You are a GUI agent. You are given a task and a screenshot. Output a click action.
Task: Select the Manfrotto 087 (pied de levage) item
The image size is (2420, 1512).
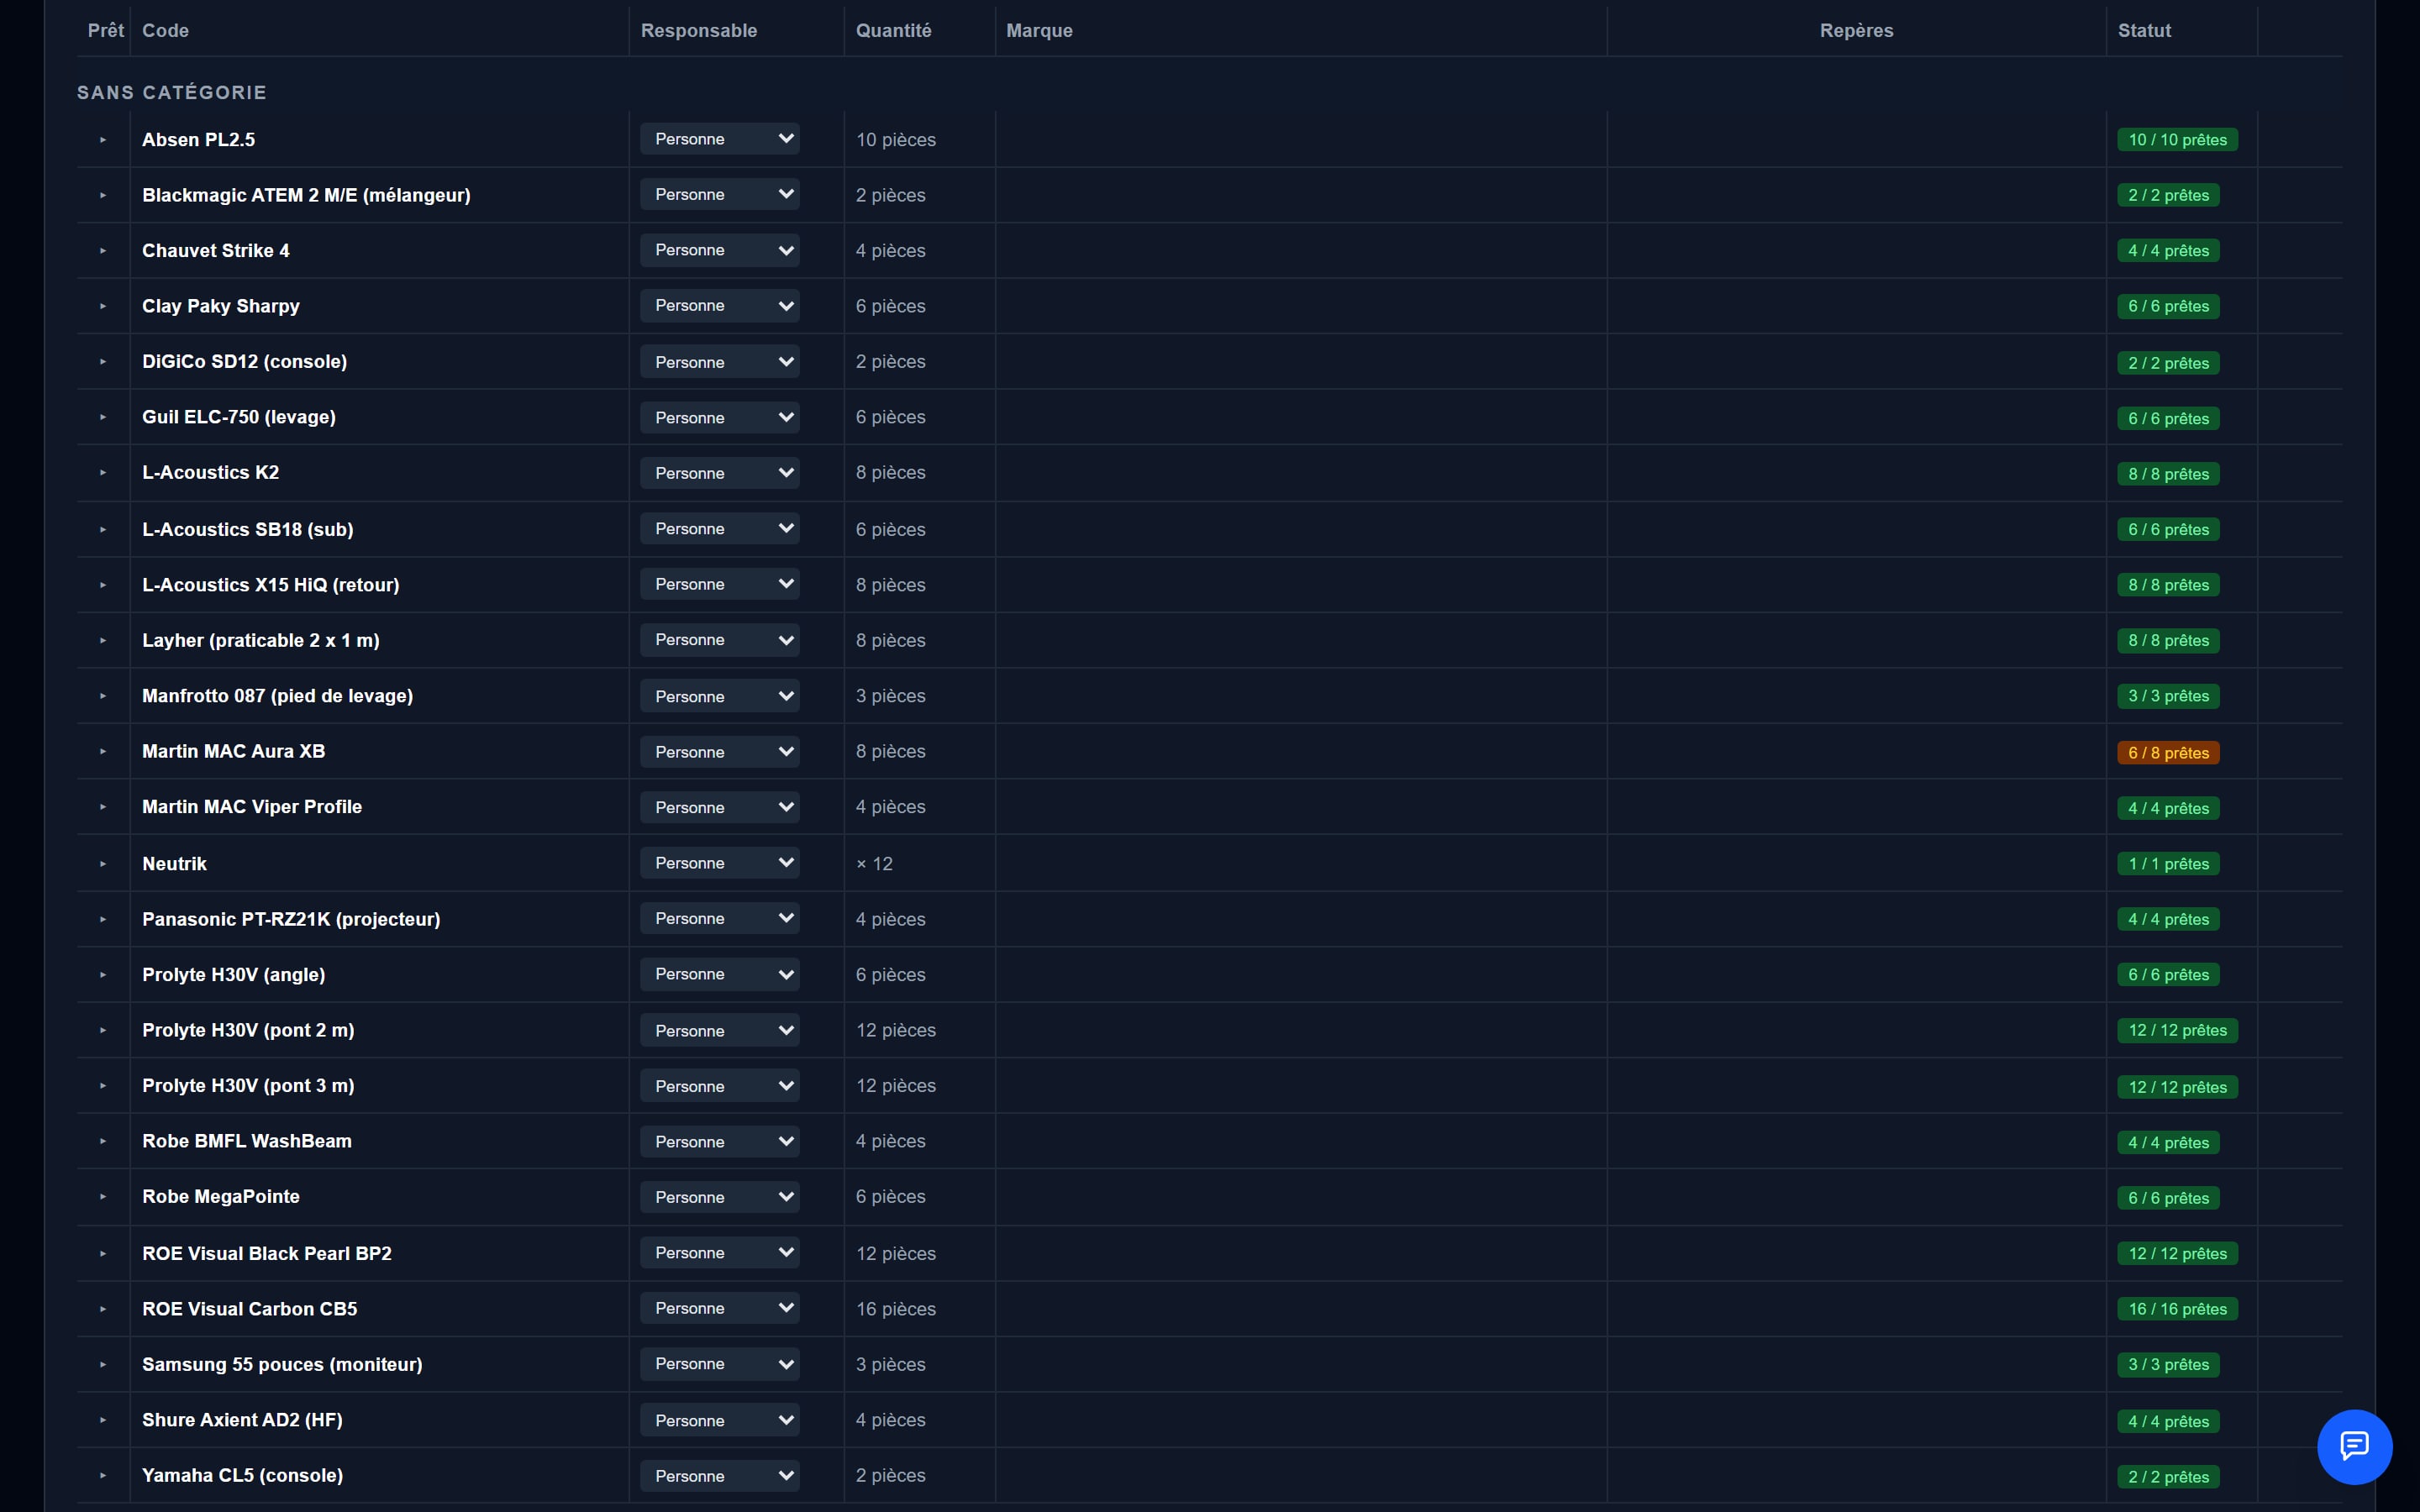[277, 696]
